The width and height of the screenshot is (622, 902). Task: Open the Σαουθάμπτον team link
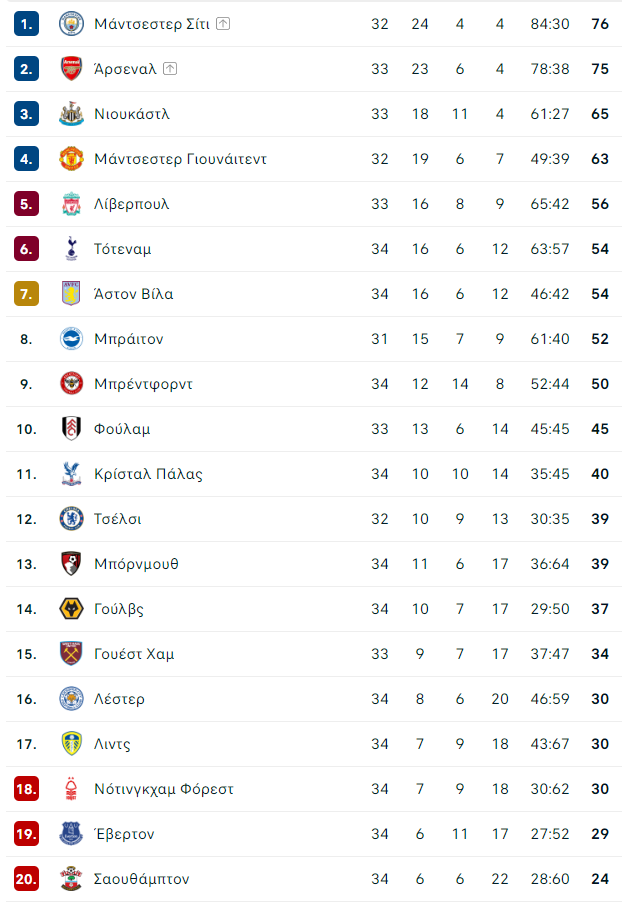[x=142, y=879]
